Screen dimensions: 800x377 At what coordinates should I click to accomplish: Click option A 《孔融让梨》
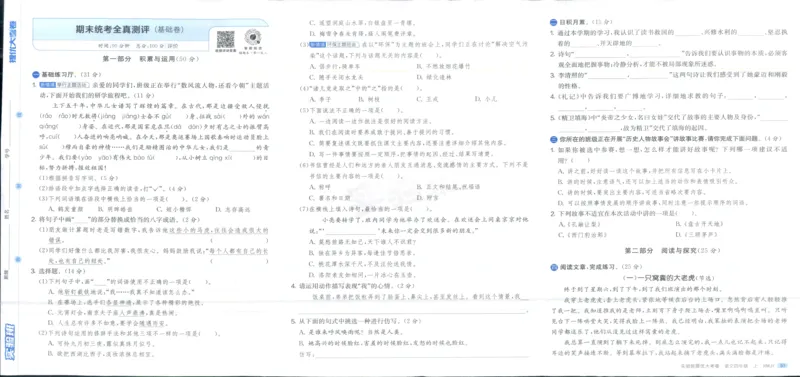point(580,223)
